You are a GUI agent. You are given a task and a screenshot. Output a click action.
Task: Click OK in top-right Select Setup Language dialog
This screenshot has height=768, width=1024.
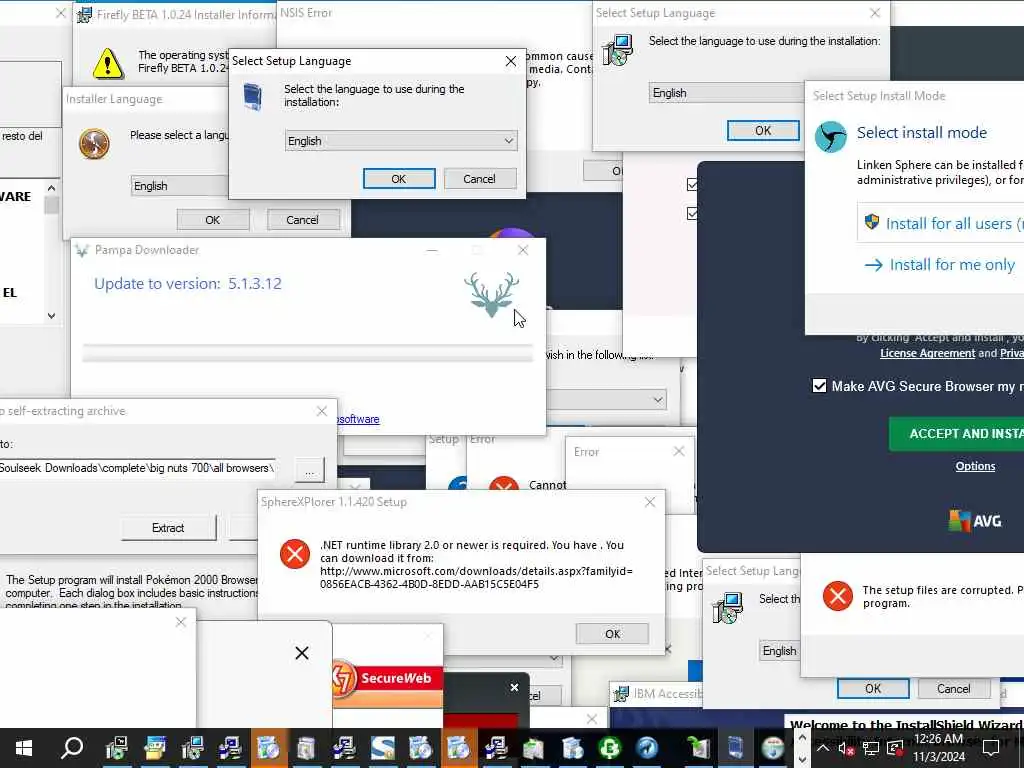click(763, 131)
